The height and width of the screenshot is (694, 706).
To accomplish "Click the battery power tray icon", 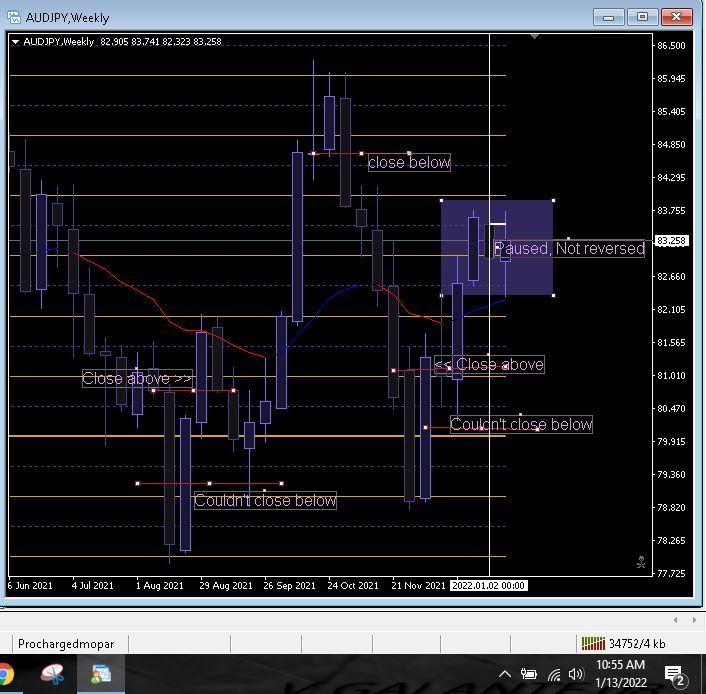I will coord(529,674).
